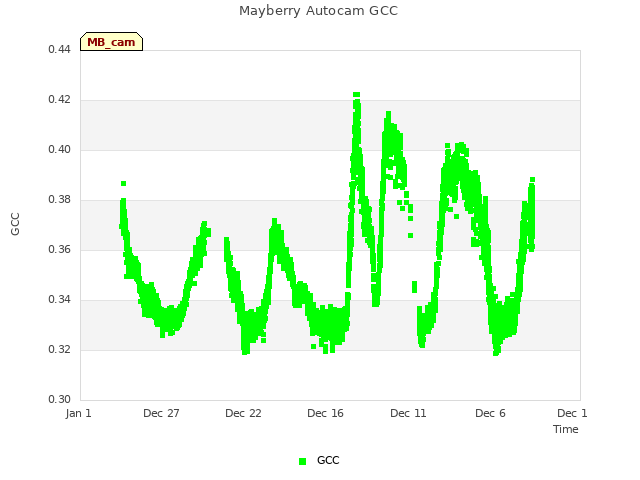The width and height of the screenshot is (640, 480).
Task: Click the 0.40 y-axis value
Action: (x=60, y=149)
